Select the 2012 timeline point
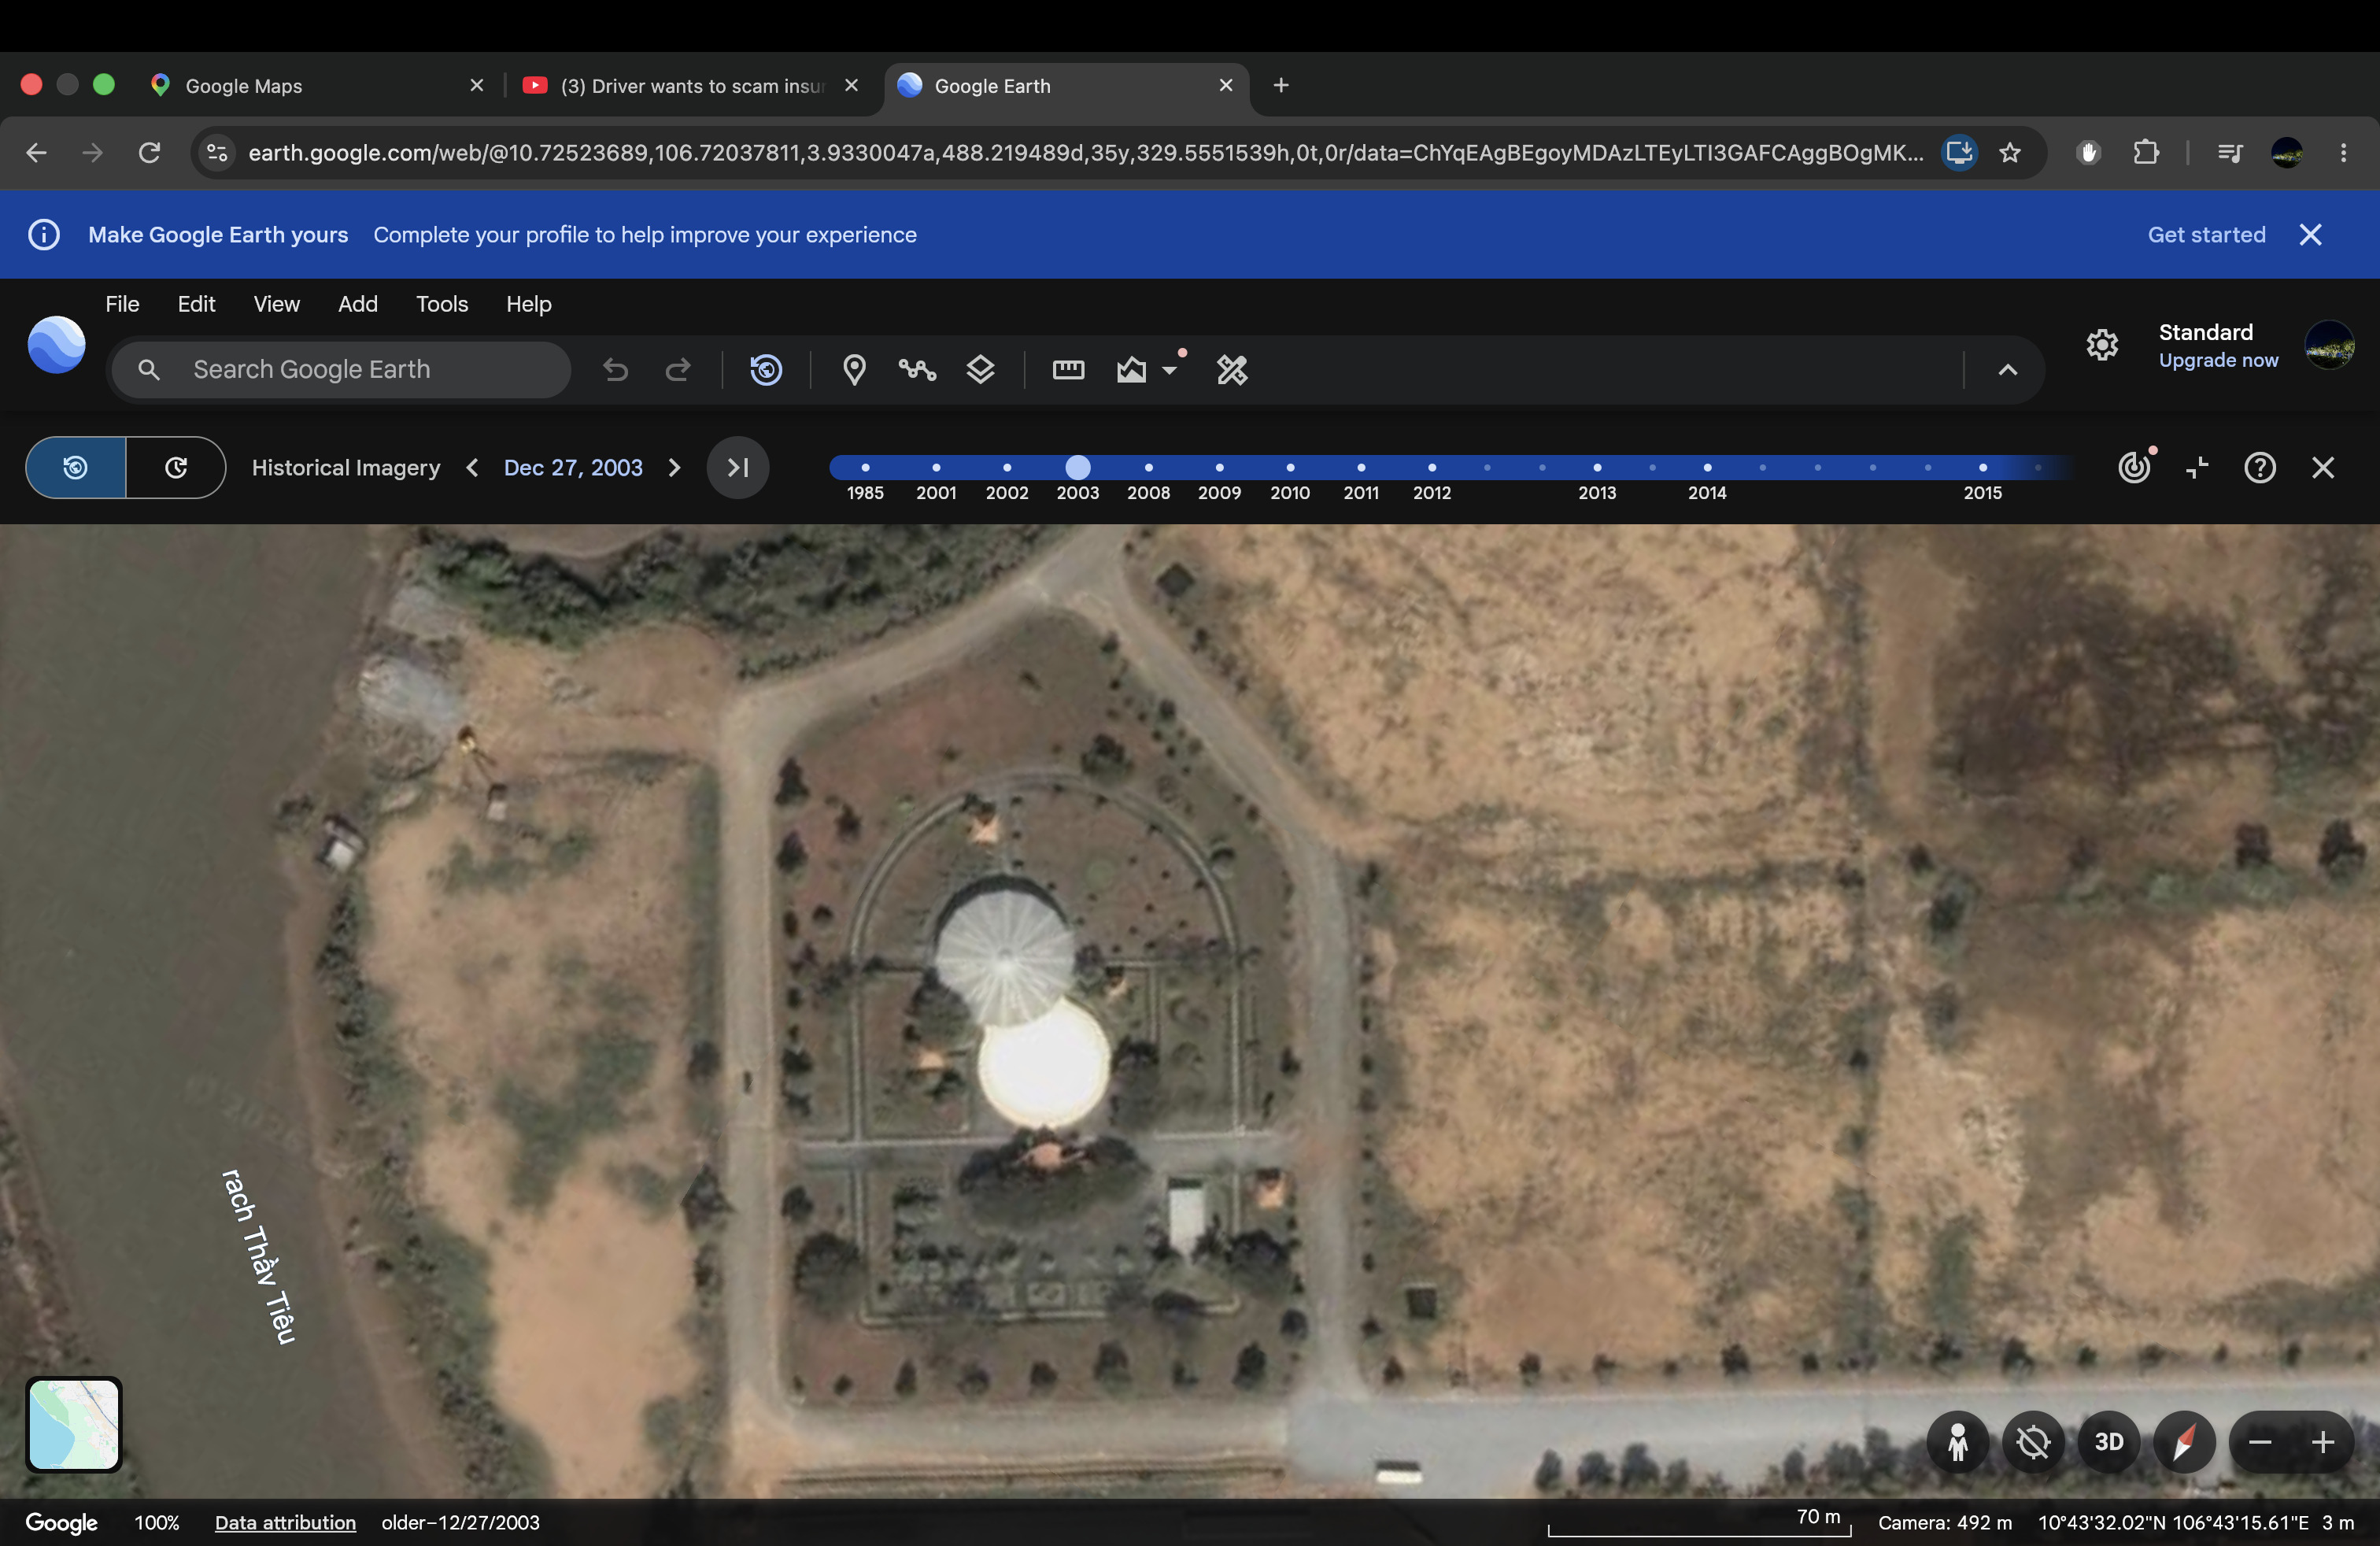This screenshot has height=1546, width=2380. [x=1432, y=467]
